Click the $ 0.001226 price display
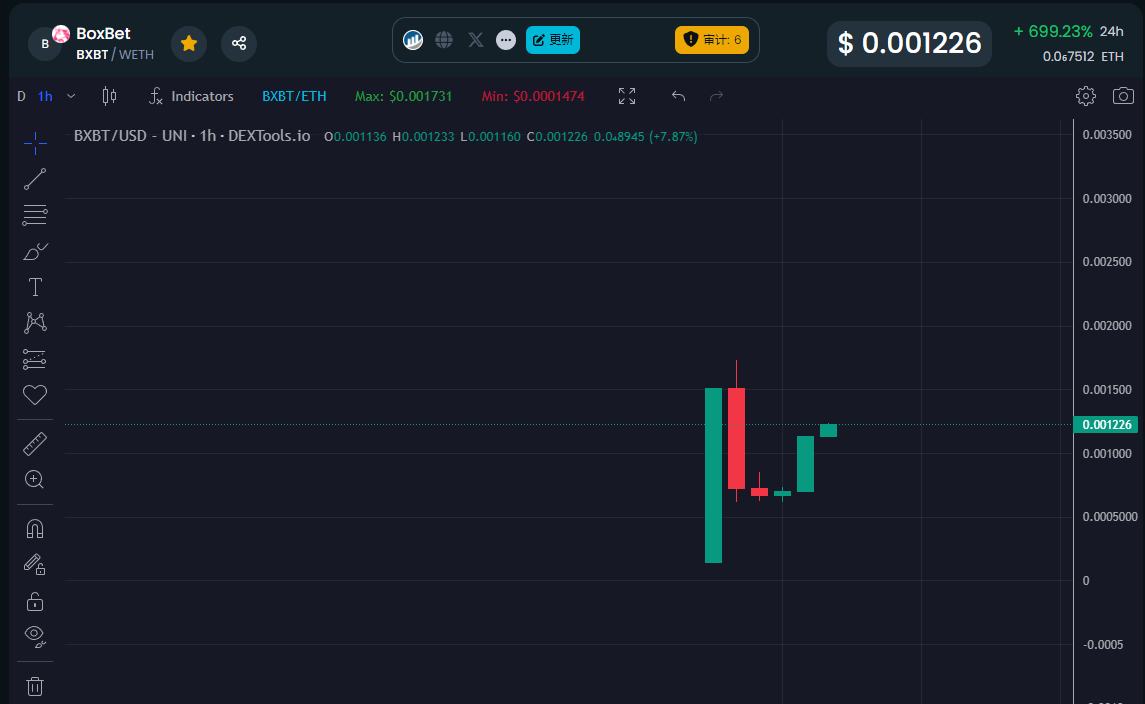Viewport: 1145px width, 704px height. tap(909, 43)
